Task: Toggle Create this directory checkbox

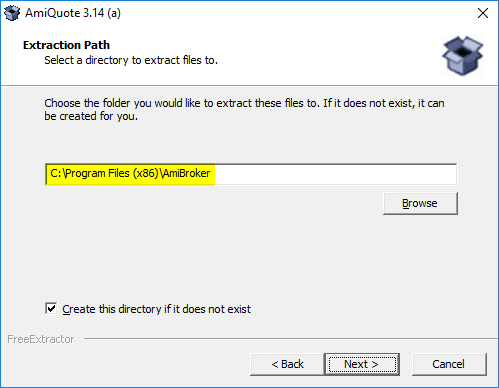Action: 51,309
